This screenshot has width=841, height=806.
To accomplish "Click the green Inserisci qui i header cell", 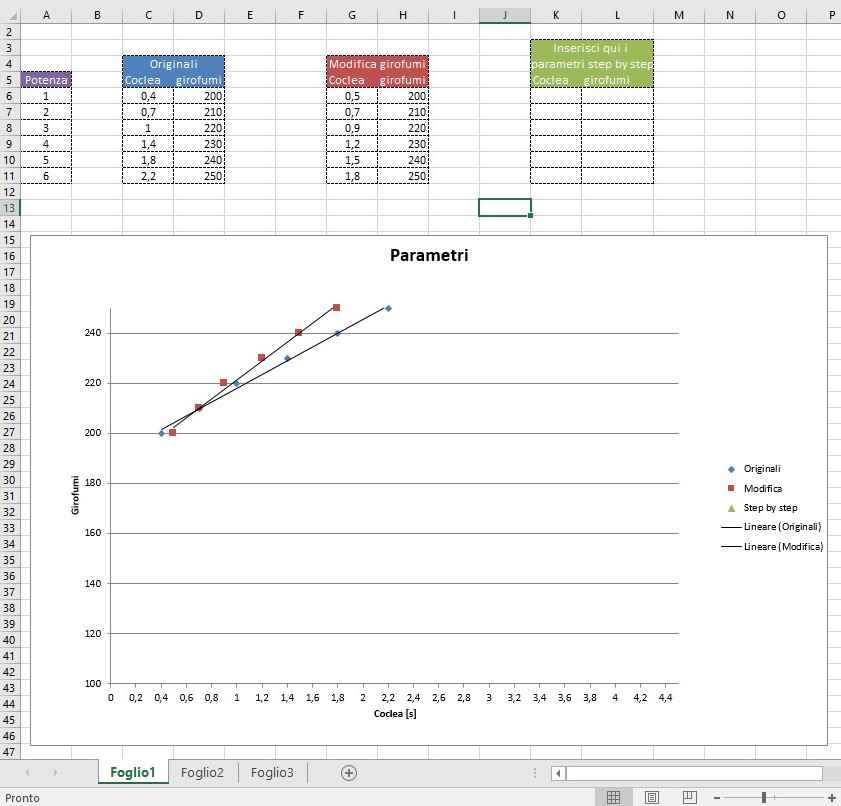I will pos(592,48).
